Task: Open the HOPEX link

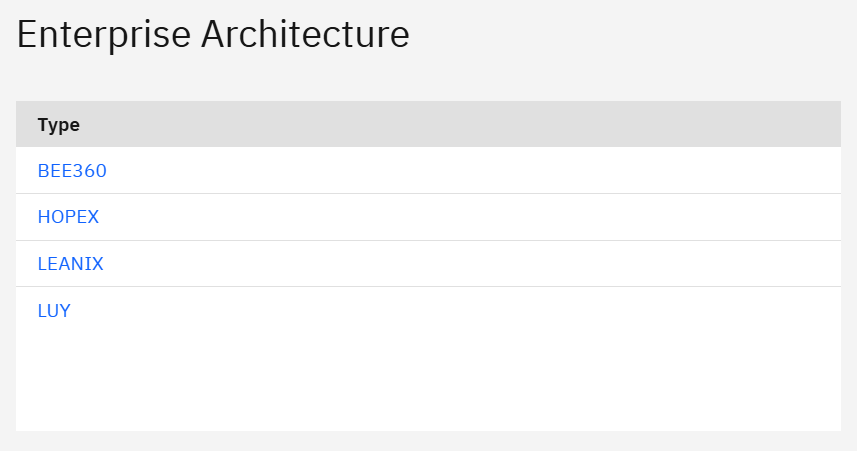Action: click(68, 217)
